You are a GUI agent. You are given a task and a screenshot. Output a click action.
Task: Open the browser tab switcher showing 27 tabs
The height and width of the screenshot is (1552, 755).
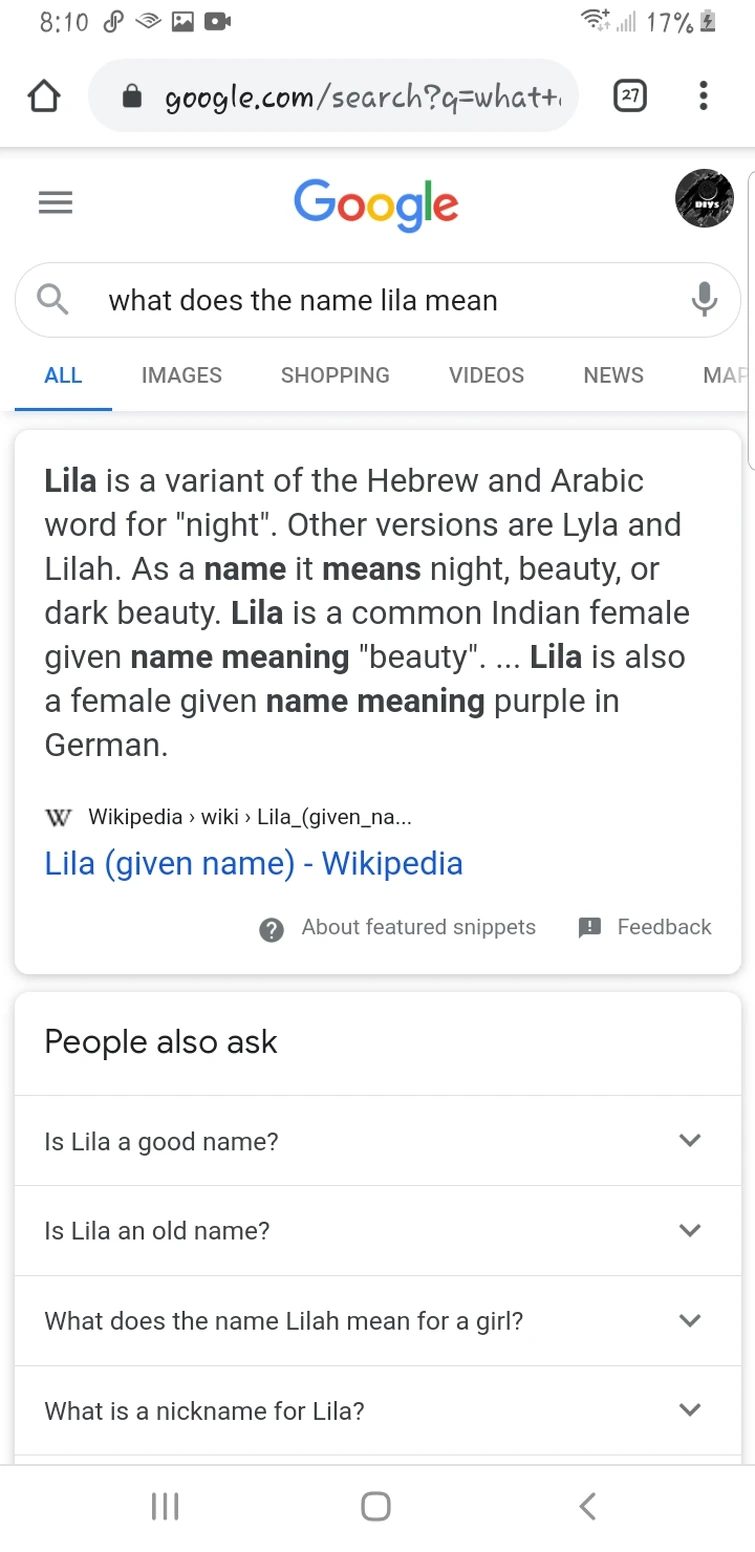tap(631, 95)
